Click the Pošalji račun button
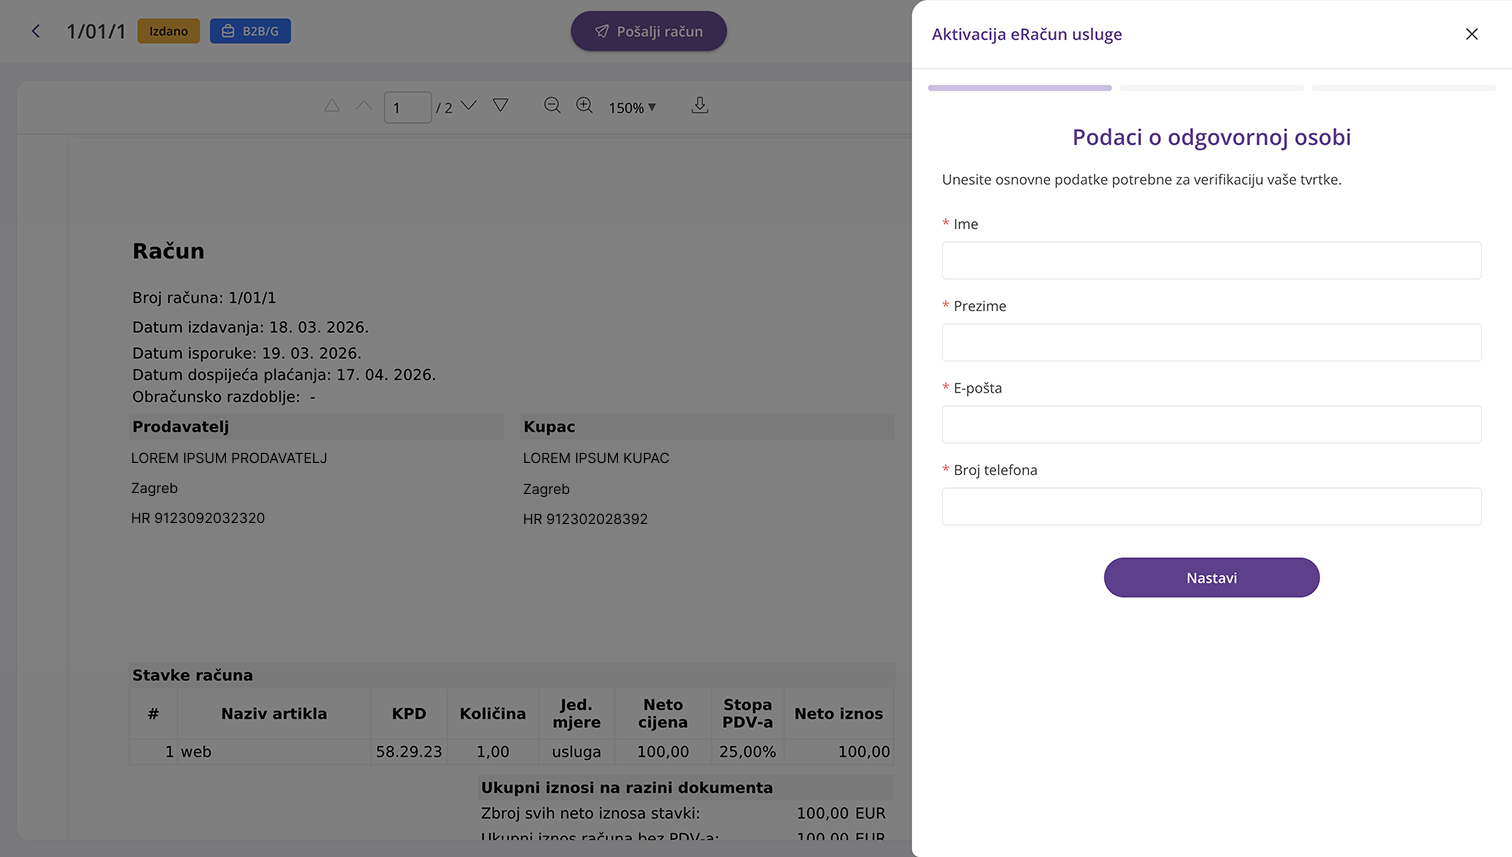The height and width of the screenshot is (857, 1512). point(648,31)
